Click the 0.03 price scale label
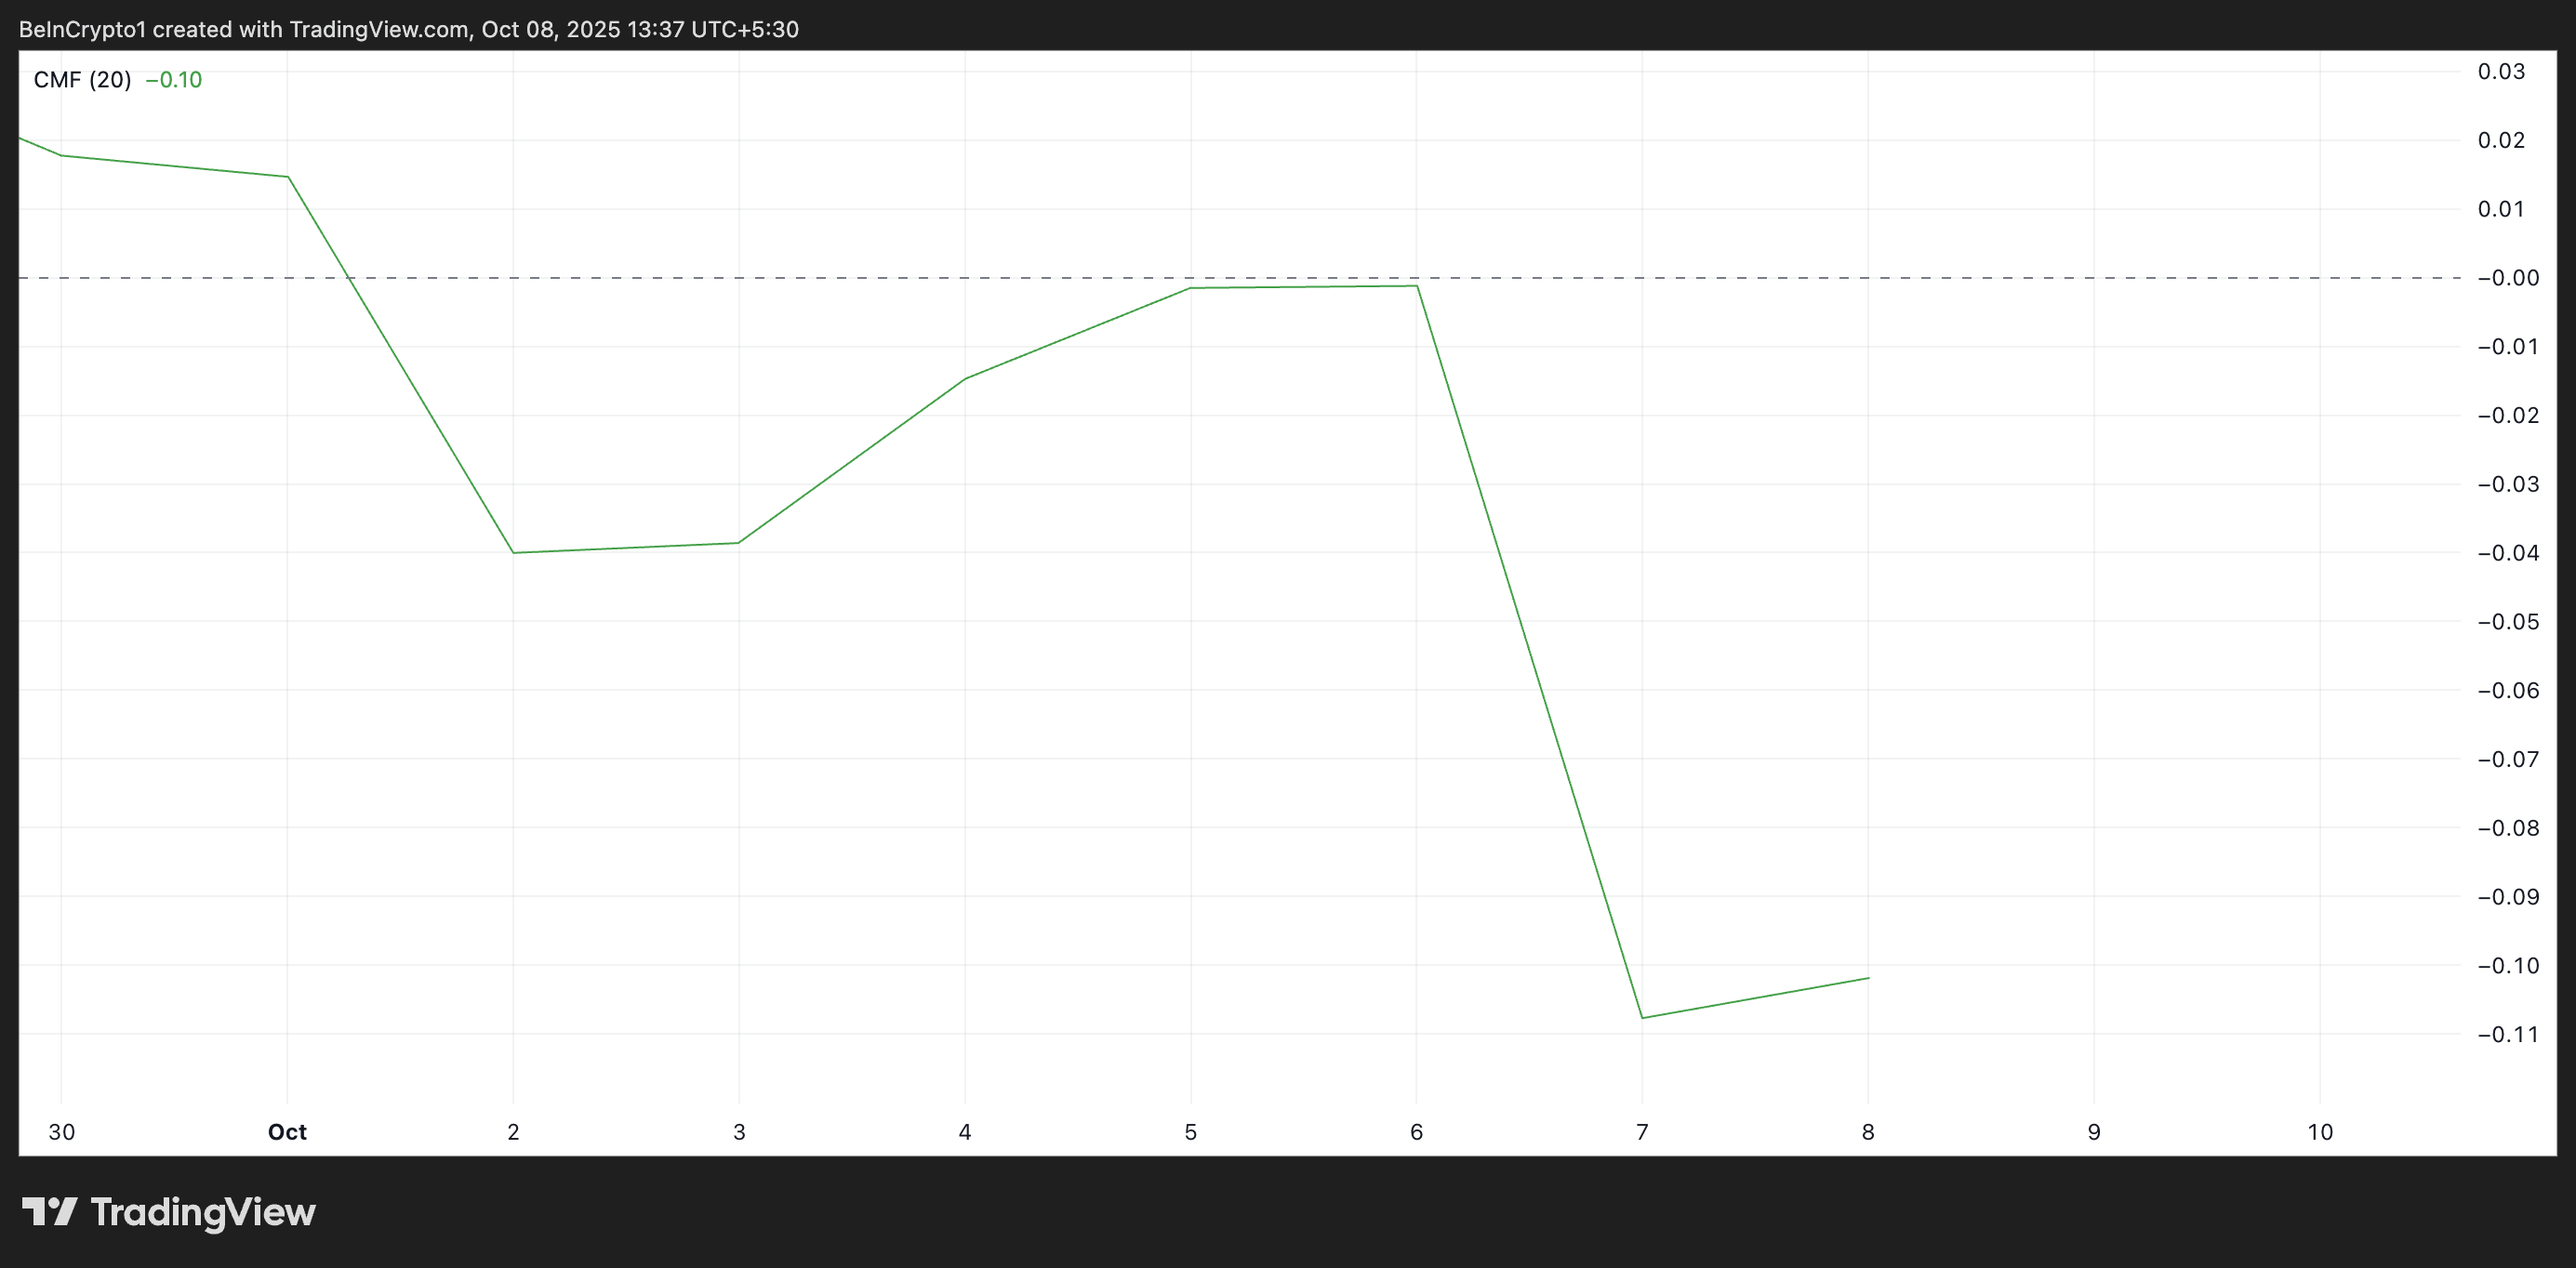The width and height of the screenshot is (2576, 1268). (2501, 71)
